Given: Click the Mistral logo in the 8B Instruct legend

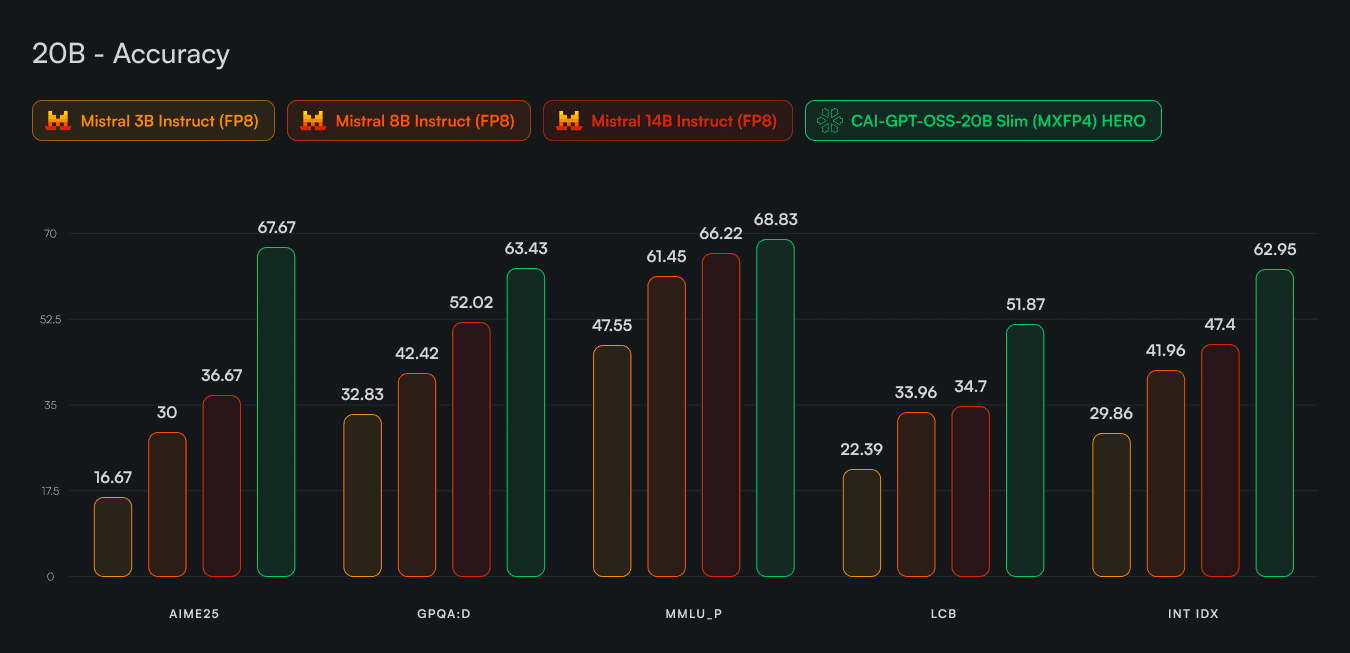Looking at the screenshot, I should click(x=313, y=121).
